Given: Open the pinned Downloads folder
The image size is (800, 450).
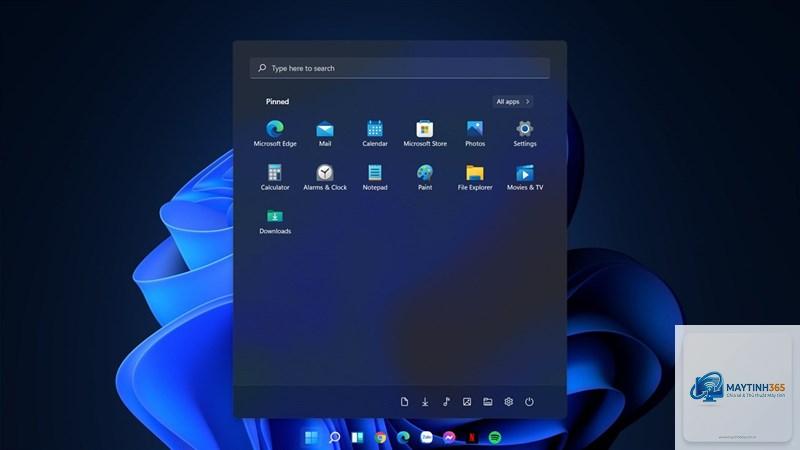Looking at the screenshot, I should coord(275,221).
